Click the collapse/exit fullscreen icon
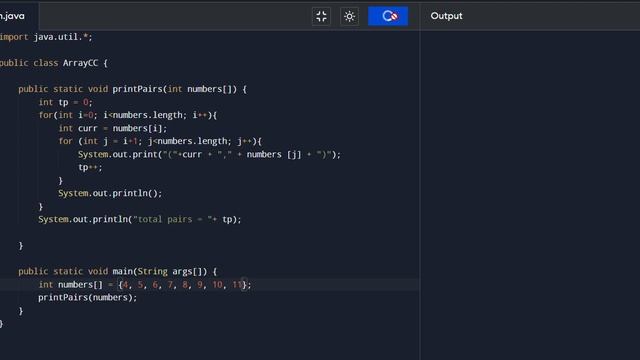 tap(321, 16)
